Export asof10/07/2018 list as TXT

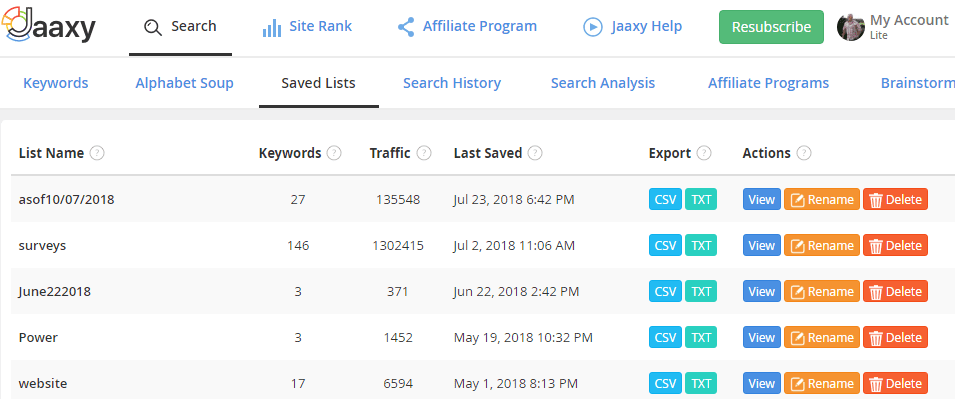(x=701, y=199)
